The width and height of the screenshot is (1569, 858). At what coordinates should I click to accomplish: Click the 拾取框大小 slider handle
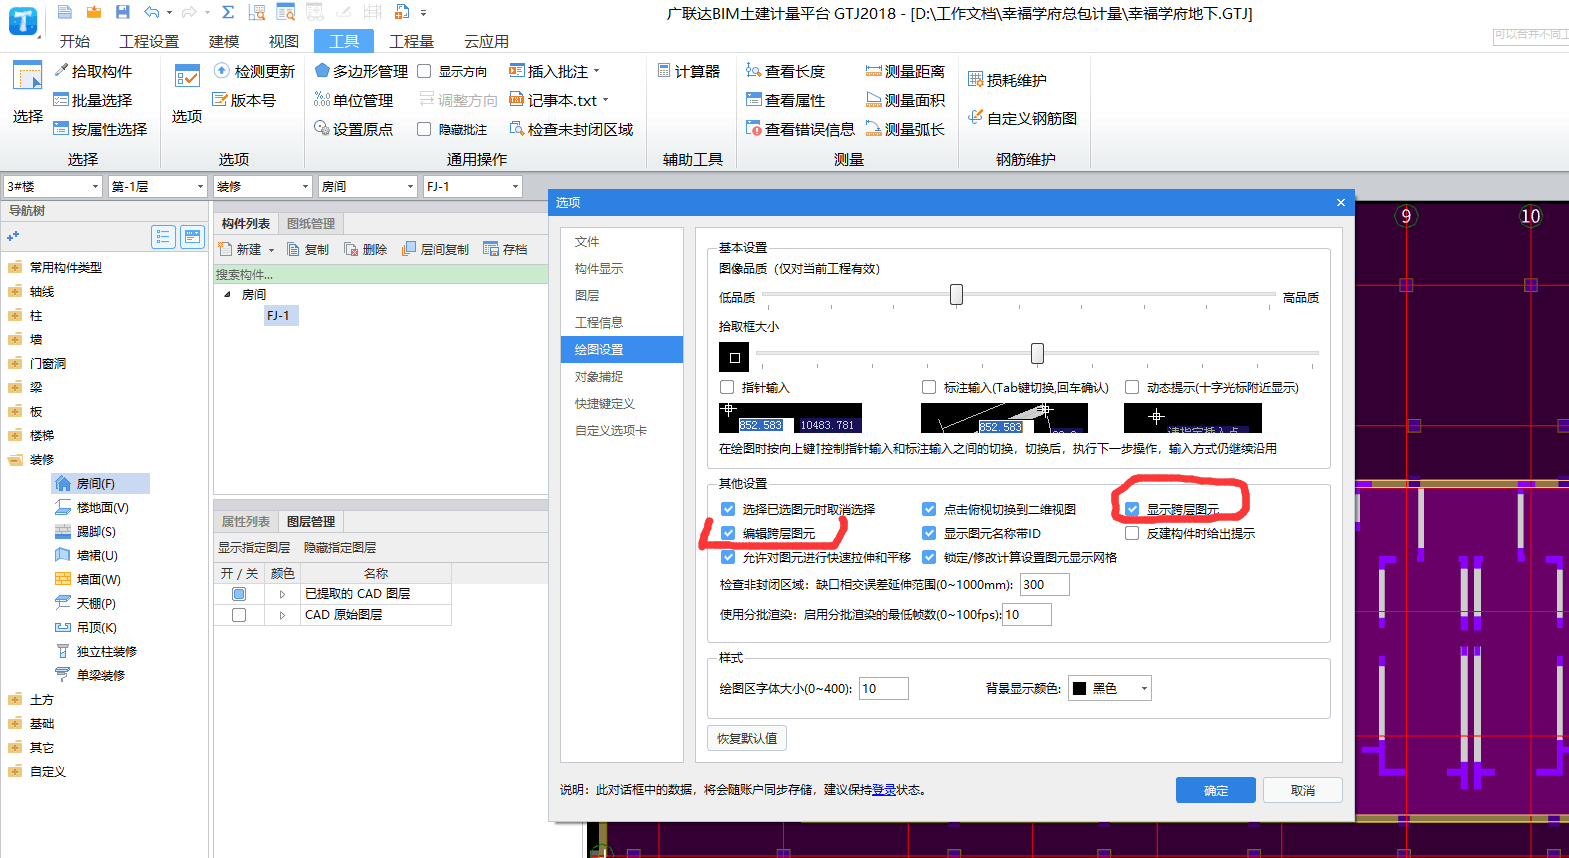pos(1037,353)
